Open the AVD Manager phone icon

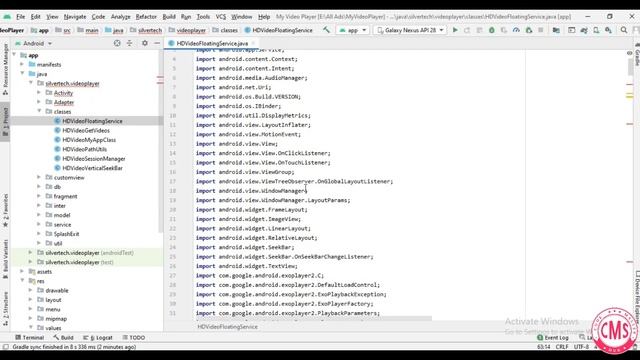click(x=596, y=30)
